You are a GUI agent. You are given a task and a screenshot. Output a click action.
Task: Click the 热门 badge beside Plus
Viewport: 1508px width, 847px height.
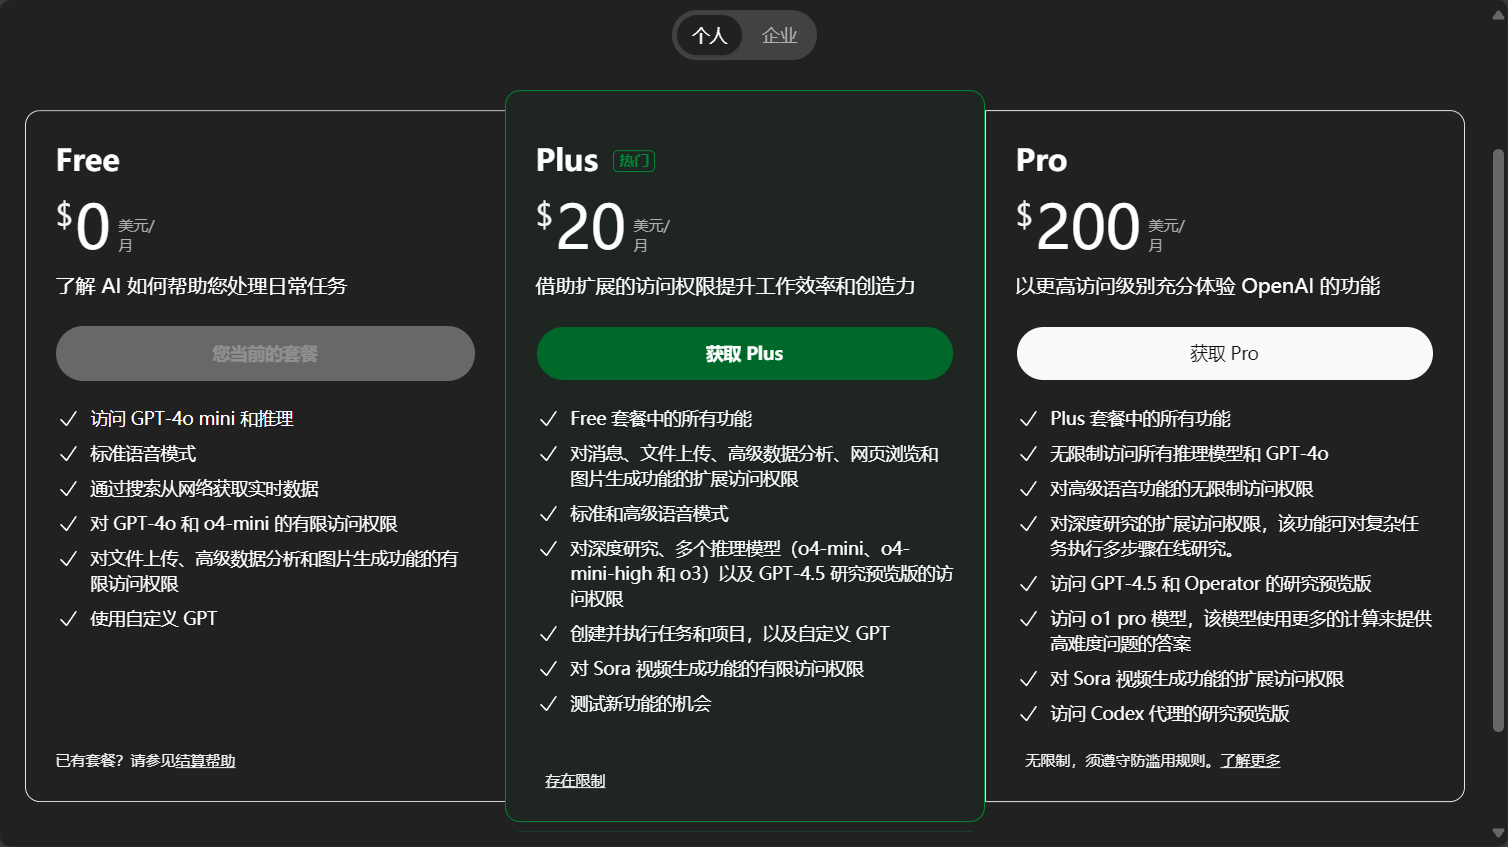[634, 160]
